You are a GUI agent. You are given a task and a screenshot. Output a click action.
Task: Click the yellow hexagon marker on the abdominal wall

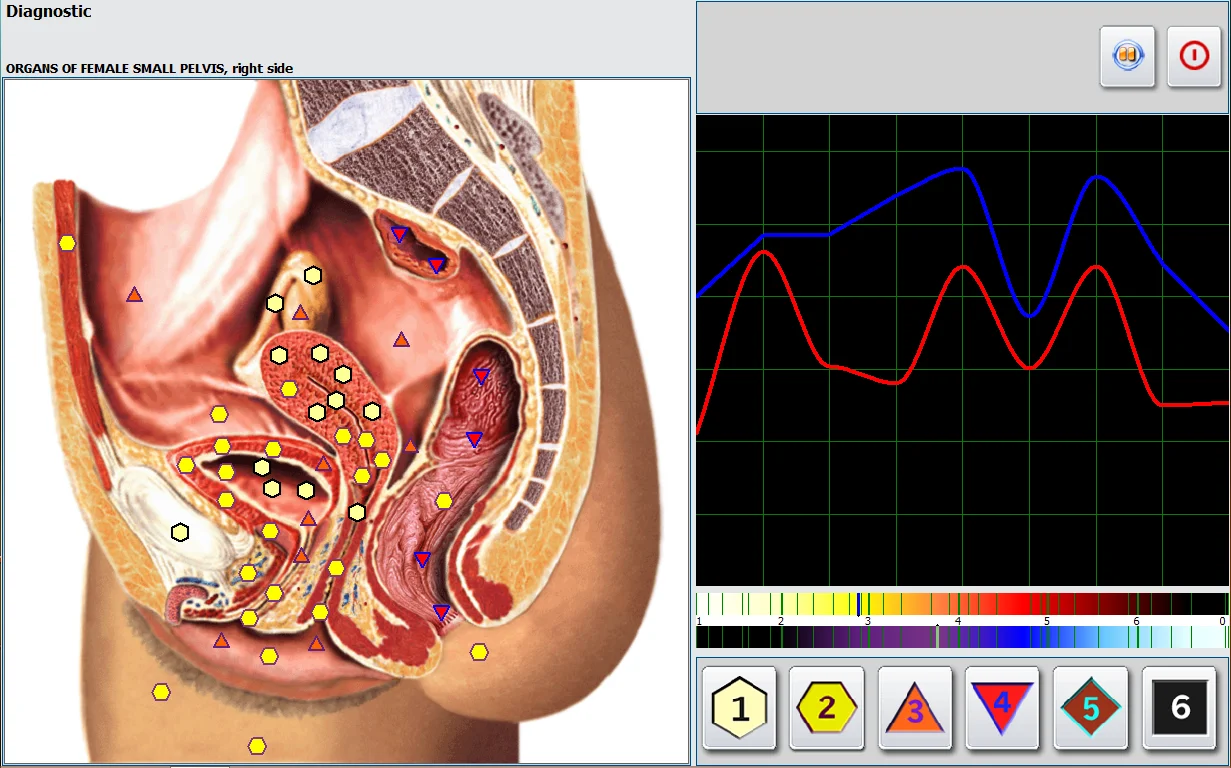(67, 243)
